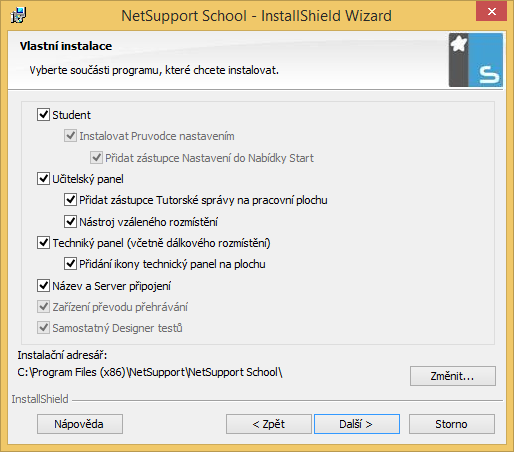This screenshot has height=452, width=514.
Task: Click the NetSupport School logo image
Action: tap(476, 60)
